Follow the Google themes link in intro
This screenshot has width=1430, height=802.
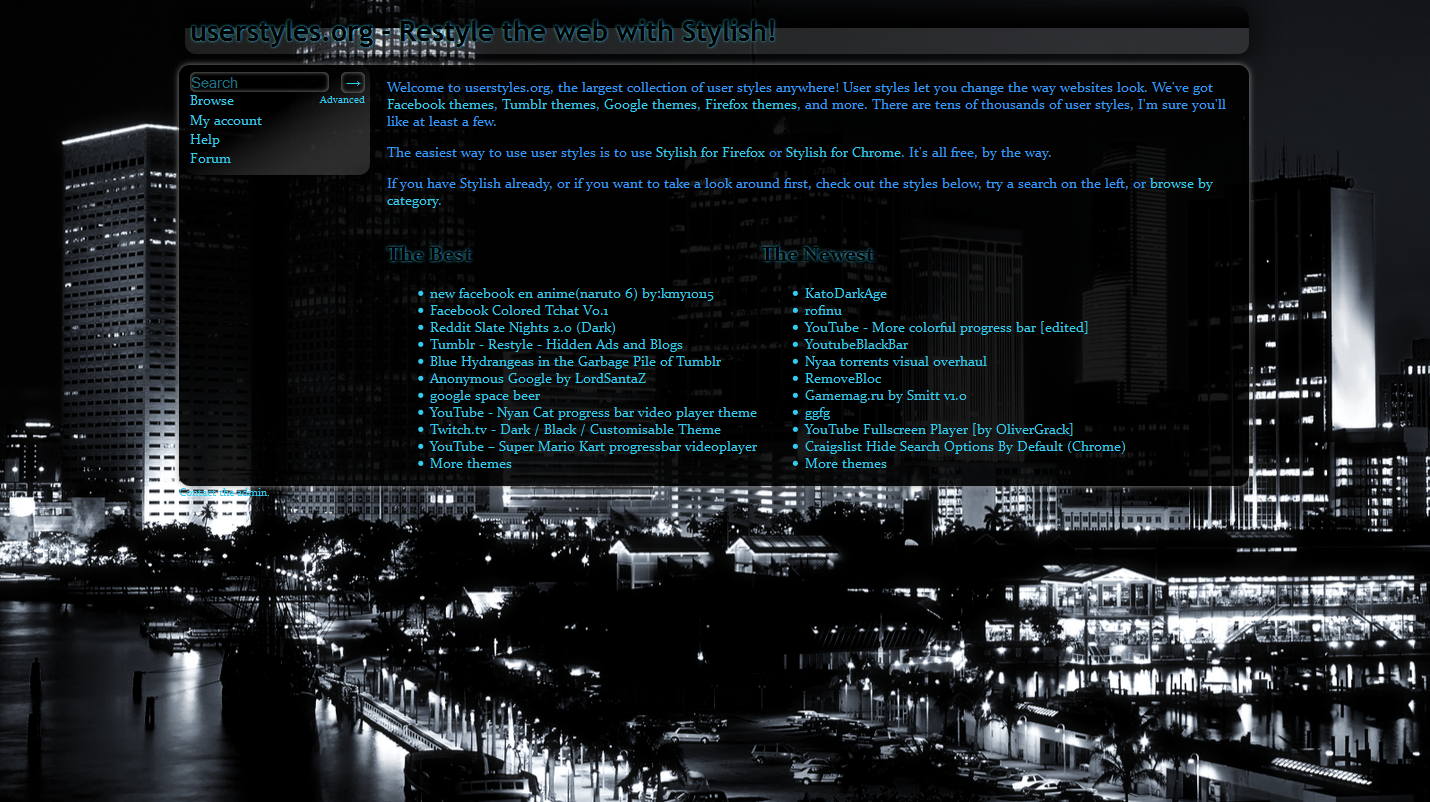tap(650, 105)
